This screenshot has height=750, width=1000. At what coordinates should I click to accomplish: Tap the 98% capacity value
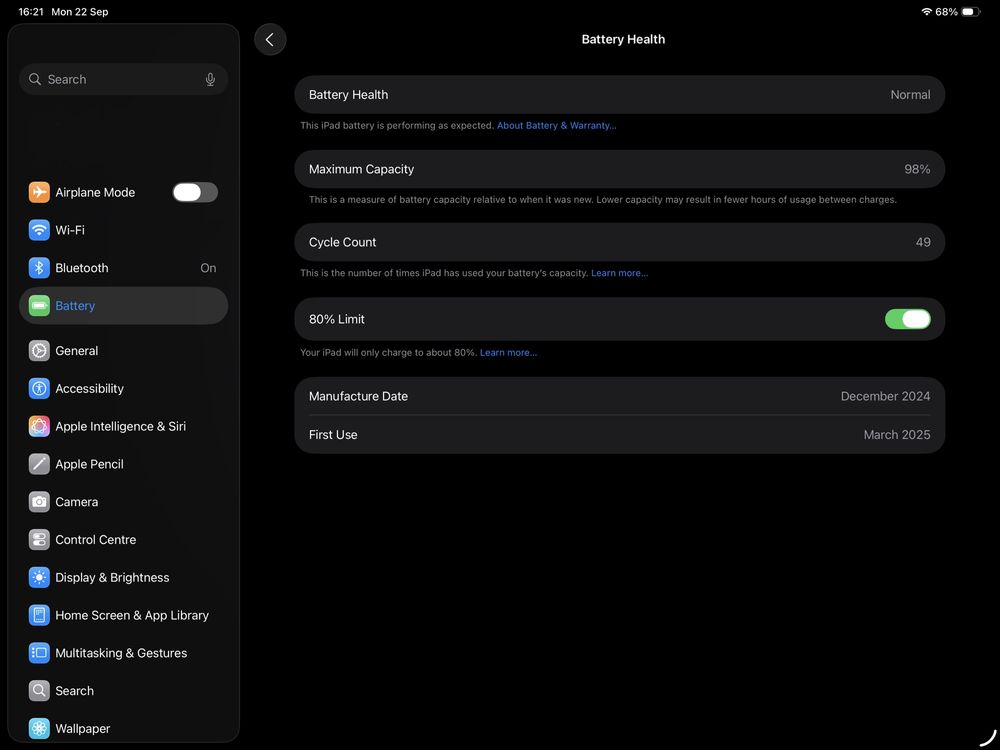(x=917, y=169)
